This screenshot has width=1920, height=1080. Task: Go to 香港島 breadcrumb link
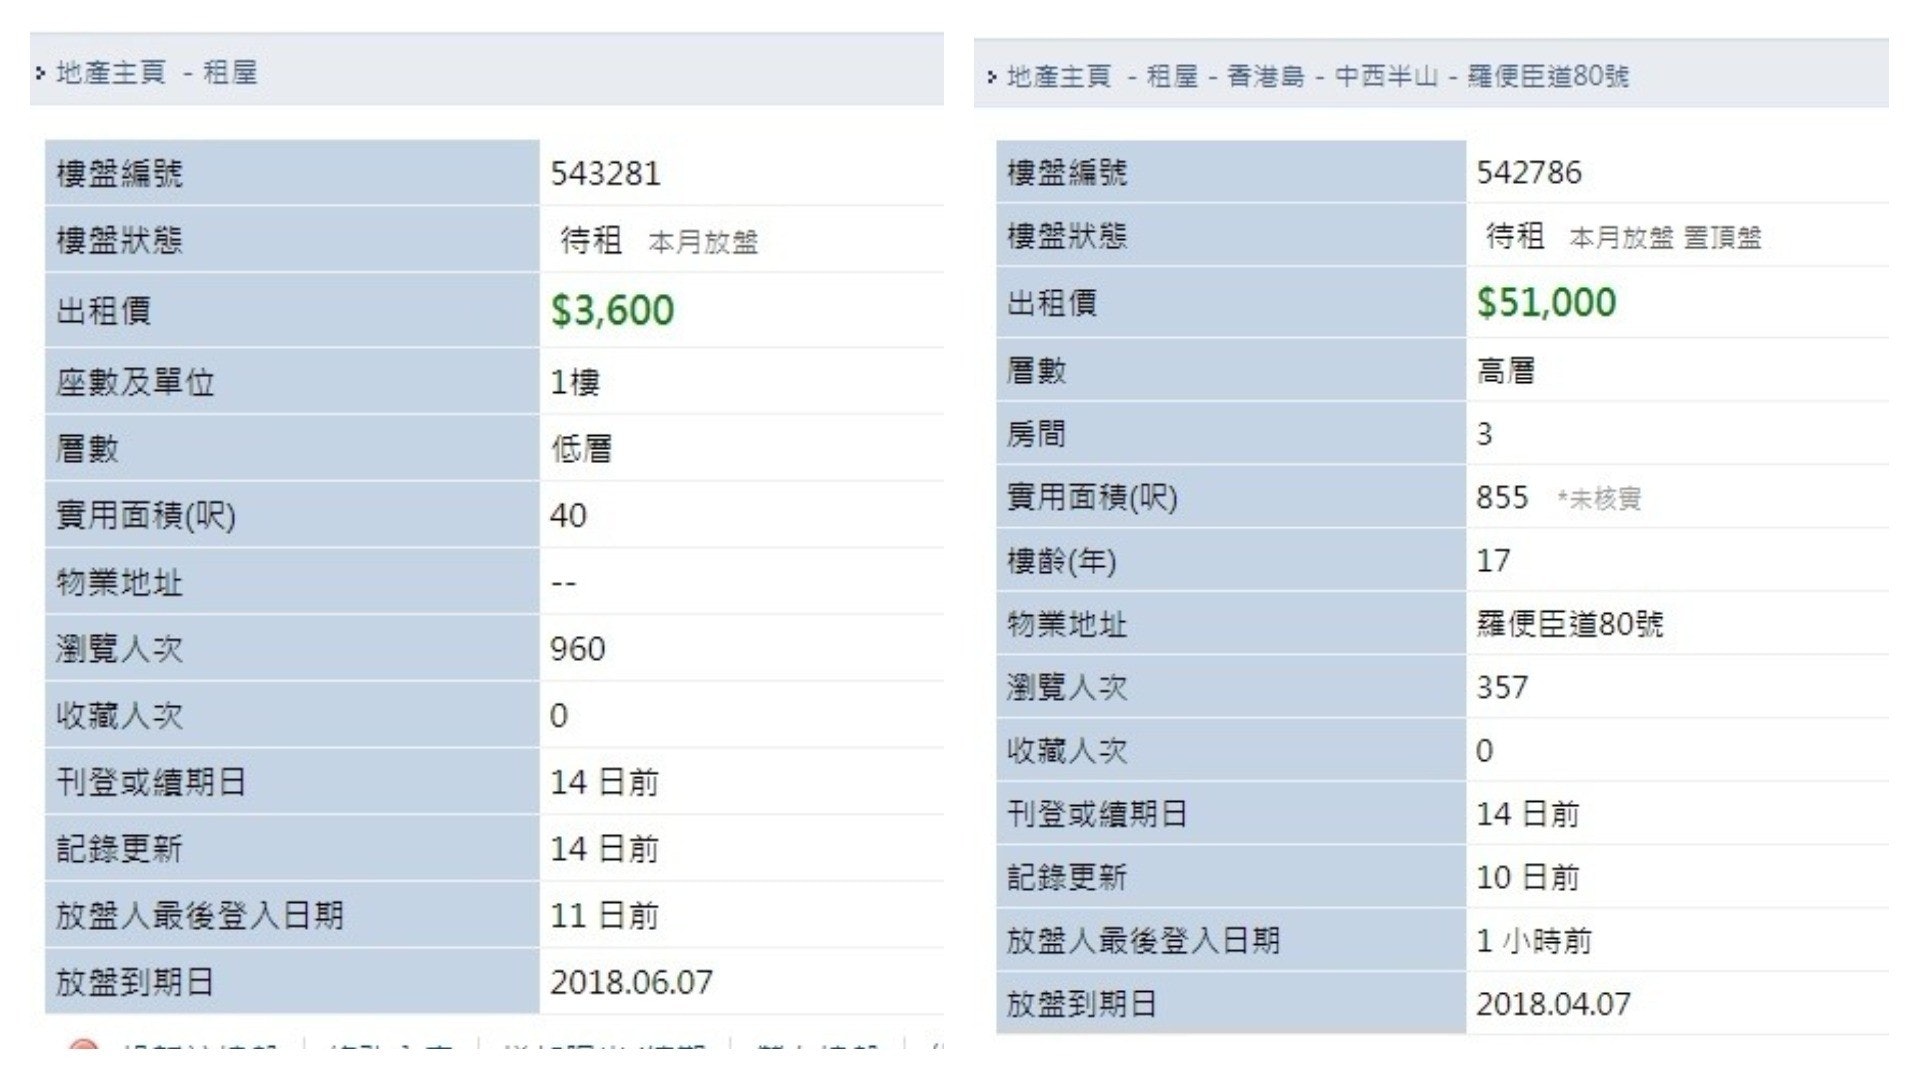1266,76
